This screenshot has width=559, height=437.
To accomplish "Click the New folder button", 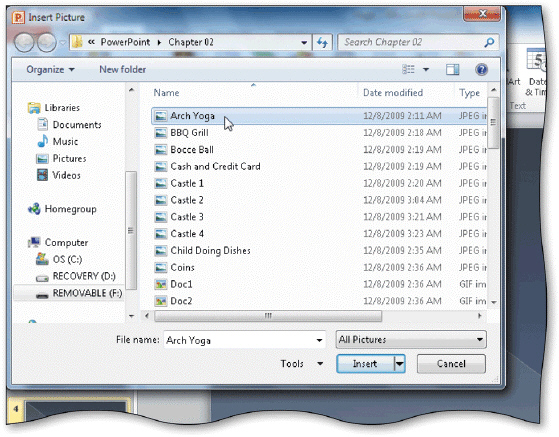I will coord(123,70).
